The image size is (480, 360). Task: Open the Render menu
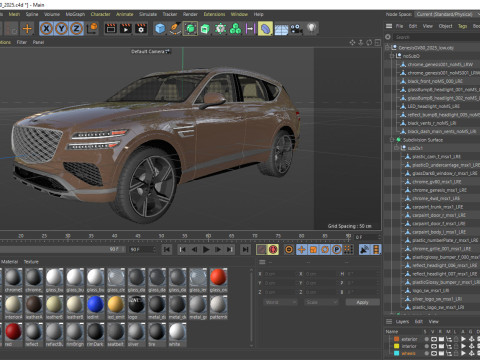[x=190, y=14]
